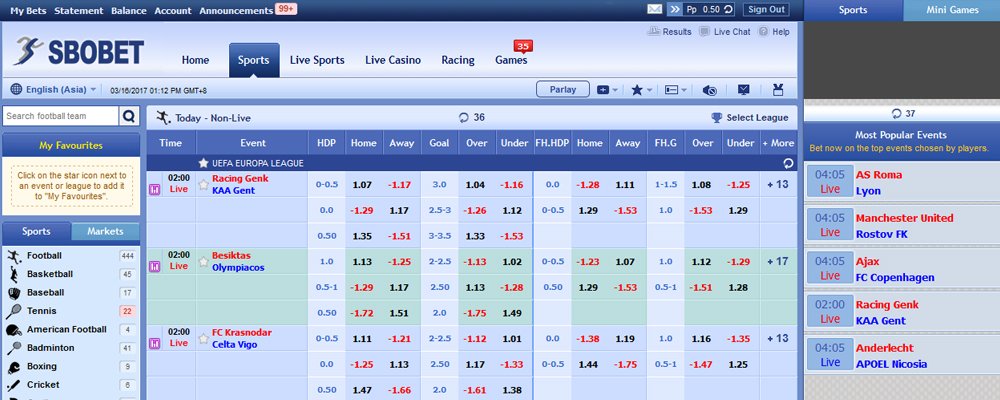Open the mail envelope inbox icon
Screen dimensions: 1000x400
[x=654, y=10]
